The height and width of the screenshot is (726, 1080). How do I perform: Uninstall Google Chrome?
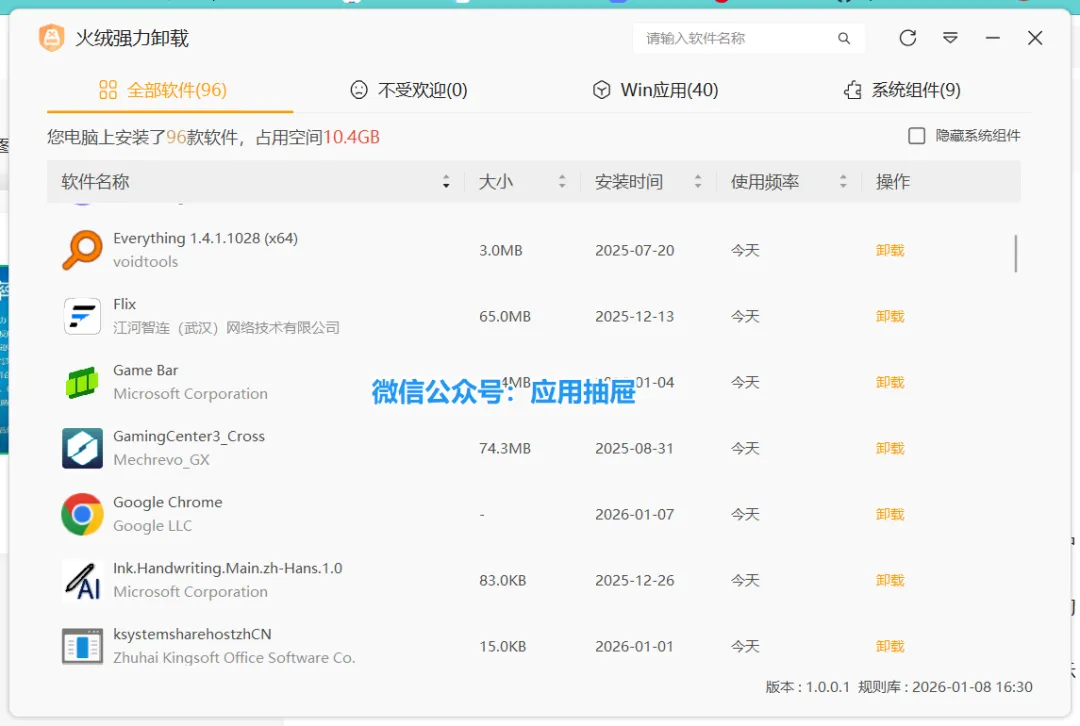click(x=890, y=515)
